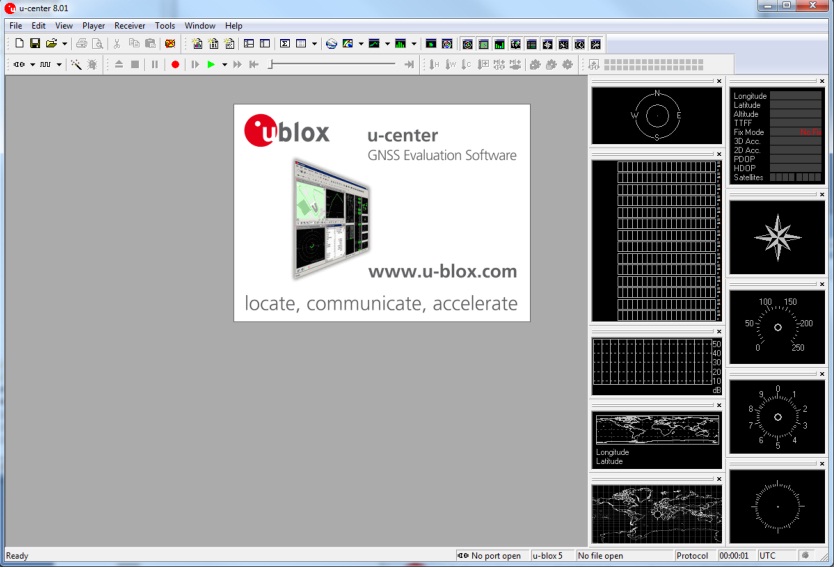Click the first gear configuration icon
This screenshot has height=568, width=836.
535,65
